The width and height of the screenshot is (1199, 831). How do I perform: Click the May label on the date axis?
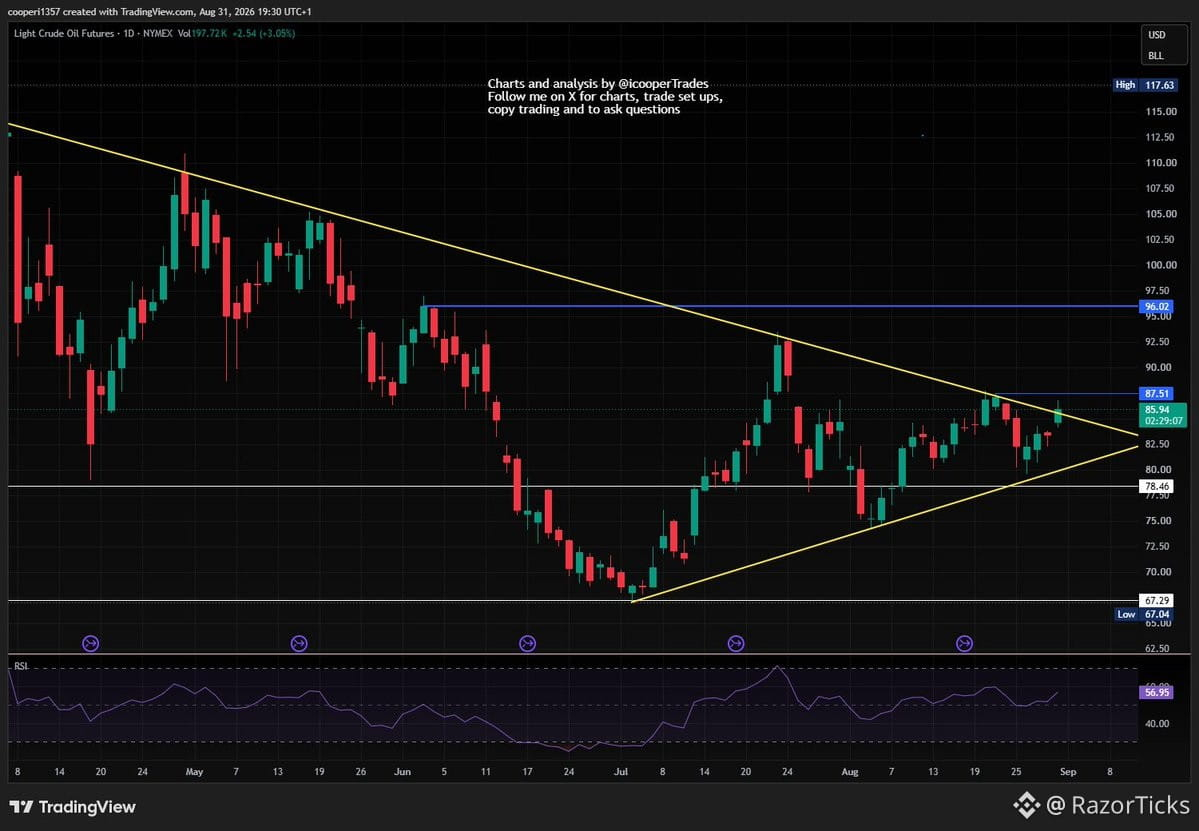point(194,772)
